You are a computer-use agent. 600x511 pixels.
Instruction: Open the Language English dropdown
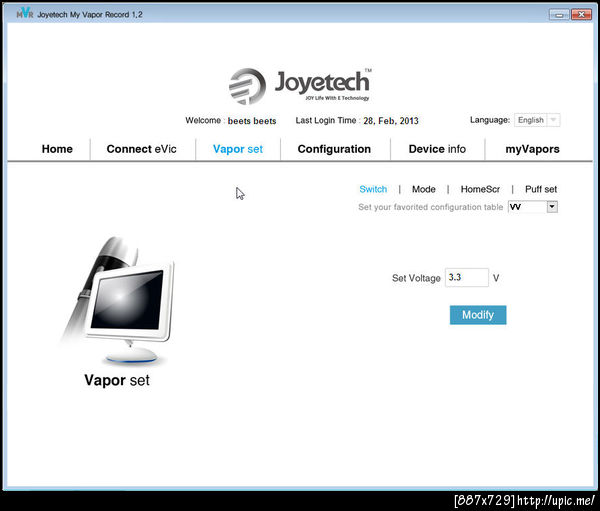tap(537, 120)
